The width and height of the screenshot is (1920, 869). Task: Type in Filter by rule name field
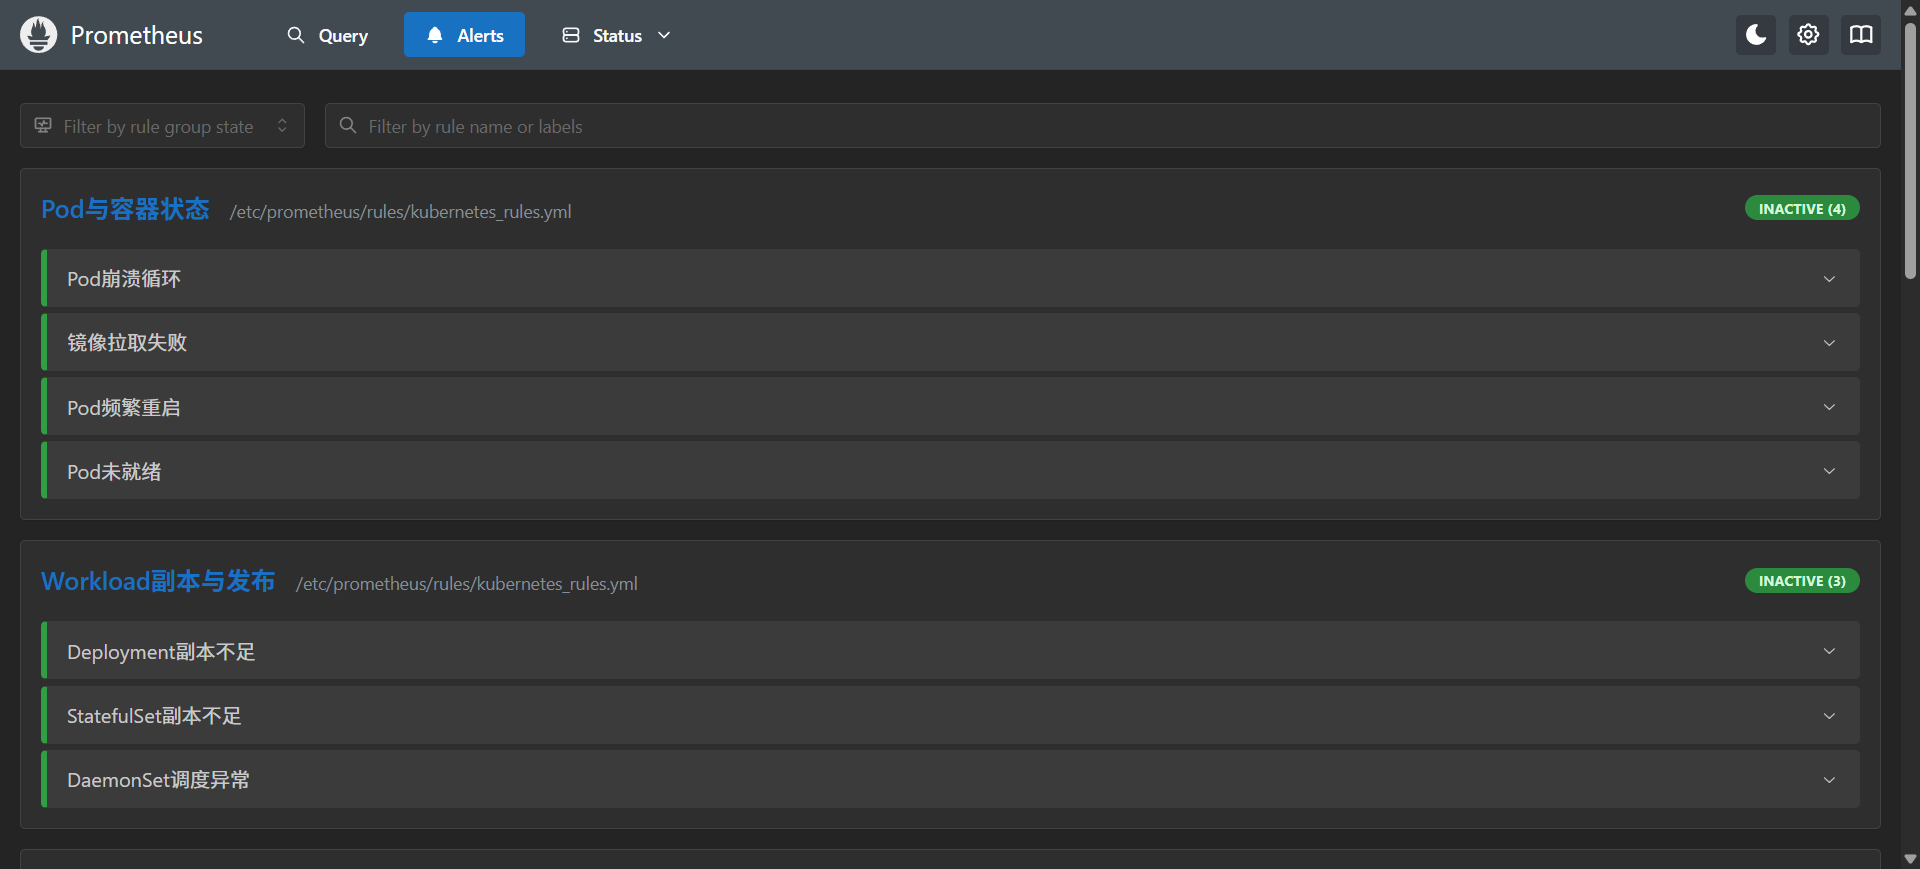[1100, 126]
